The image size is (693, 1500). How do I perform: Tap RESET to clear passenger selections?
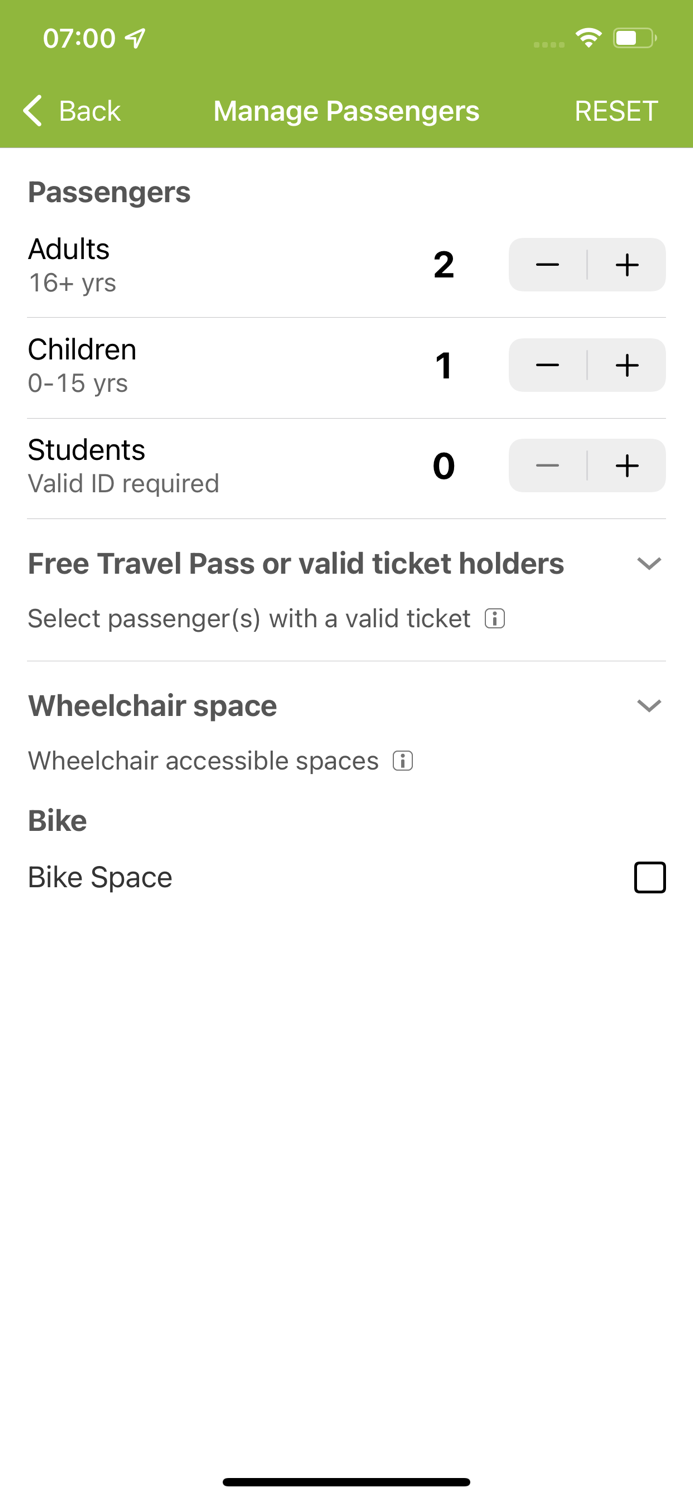[616, 111]
